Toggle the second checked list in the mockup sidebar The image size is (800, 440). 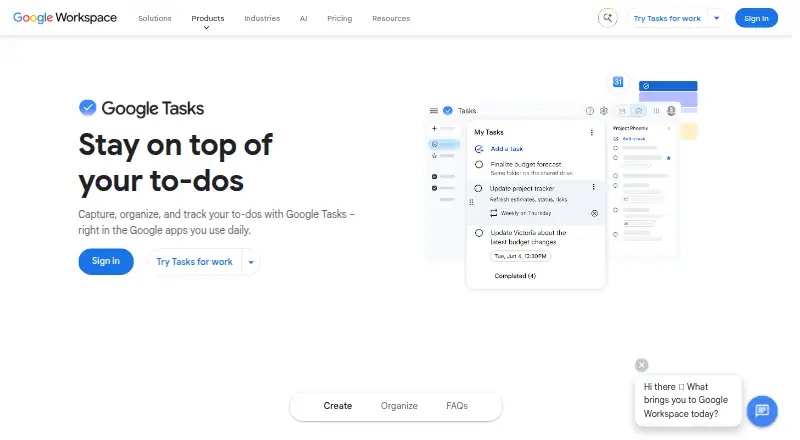click(x=434, y=188)
